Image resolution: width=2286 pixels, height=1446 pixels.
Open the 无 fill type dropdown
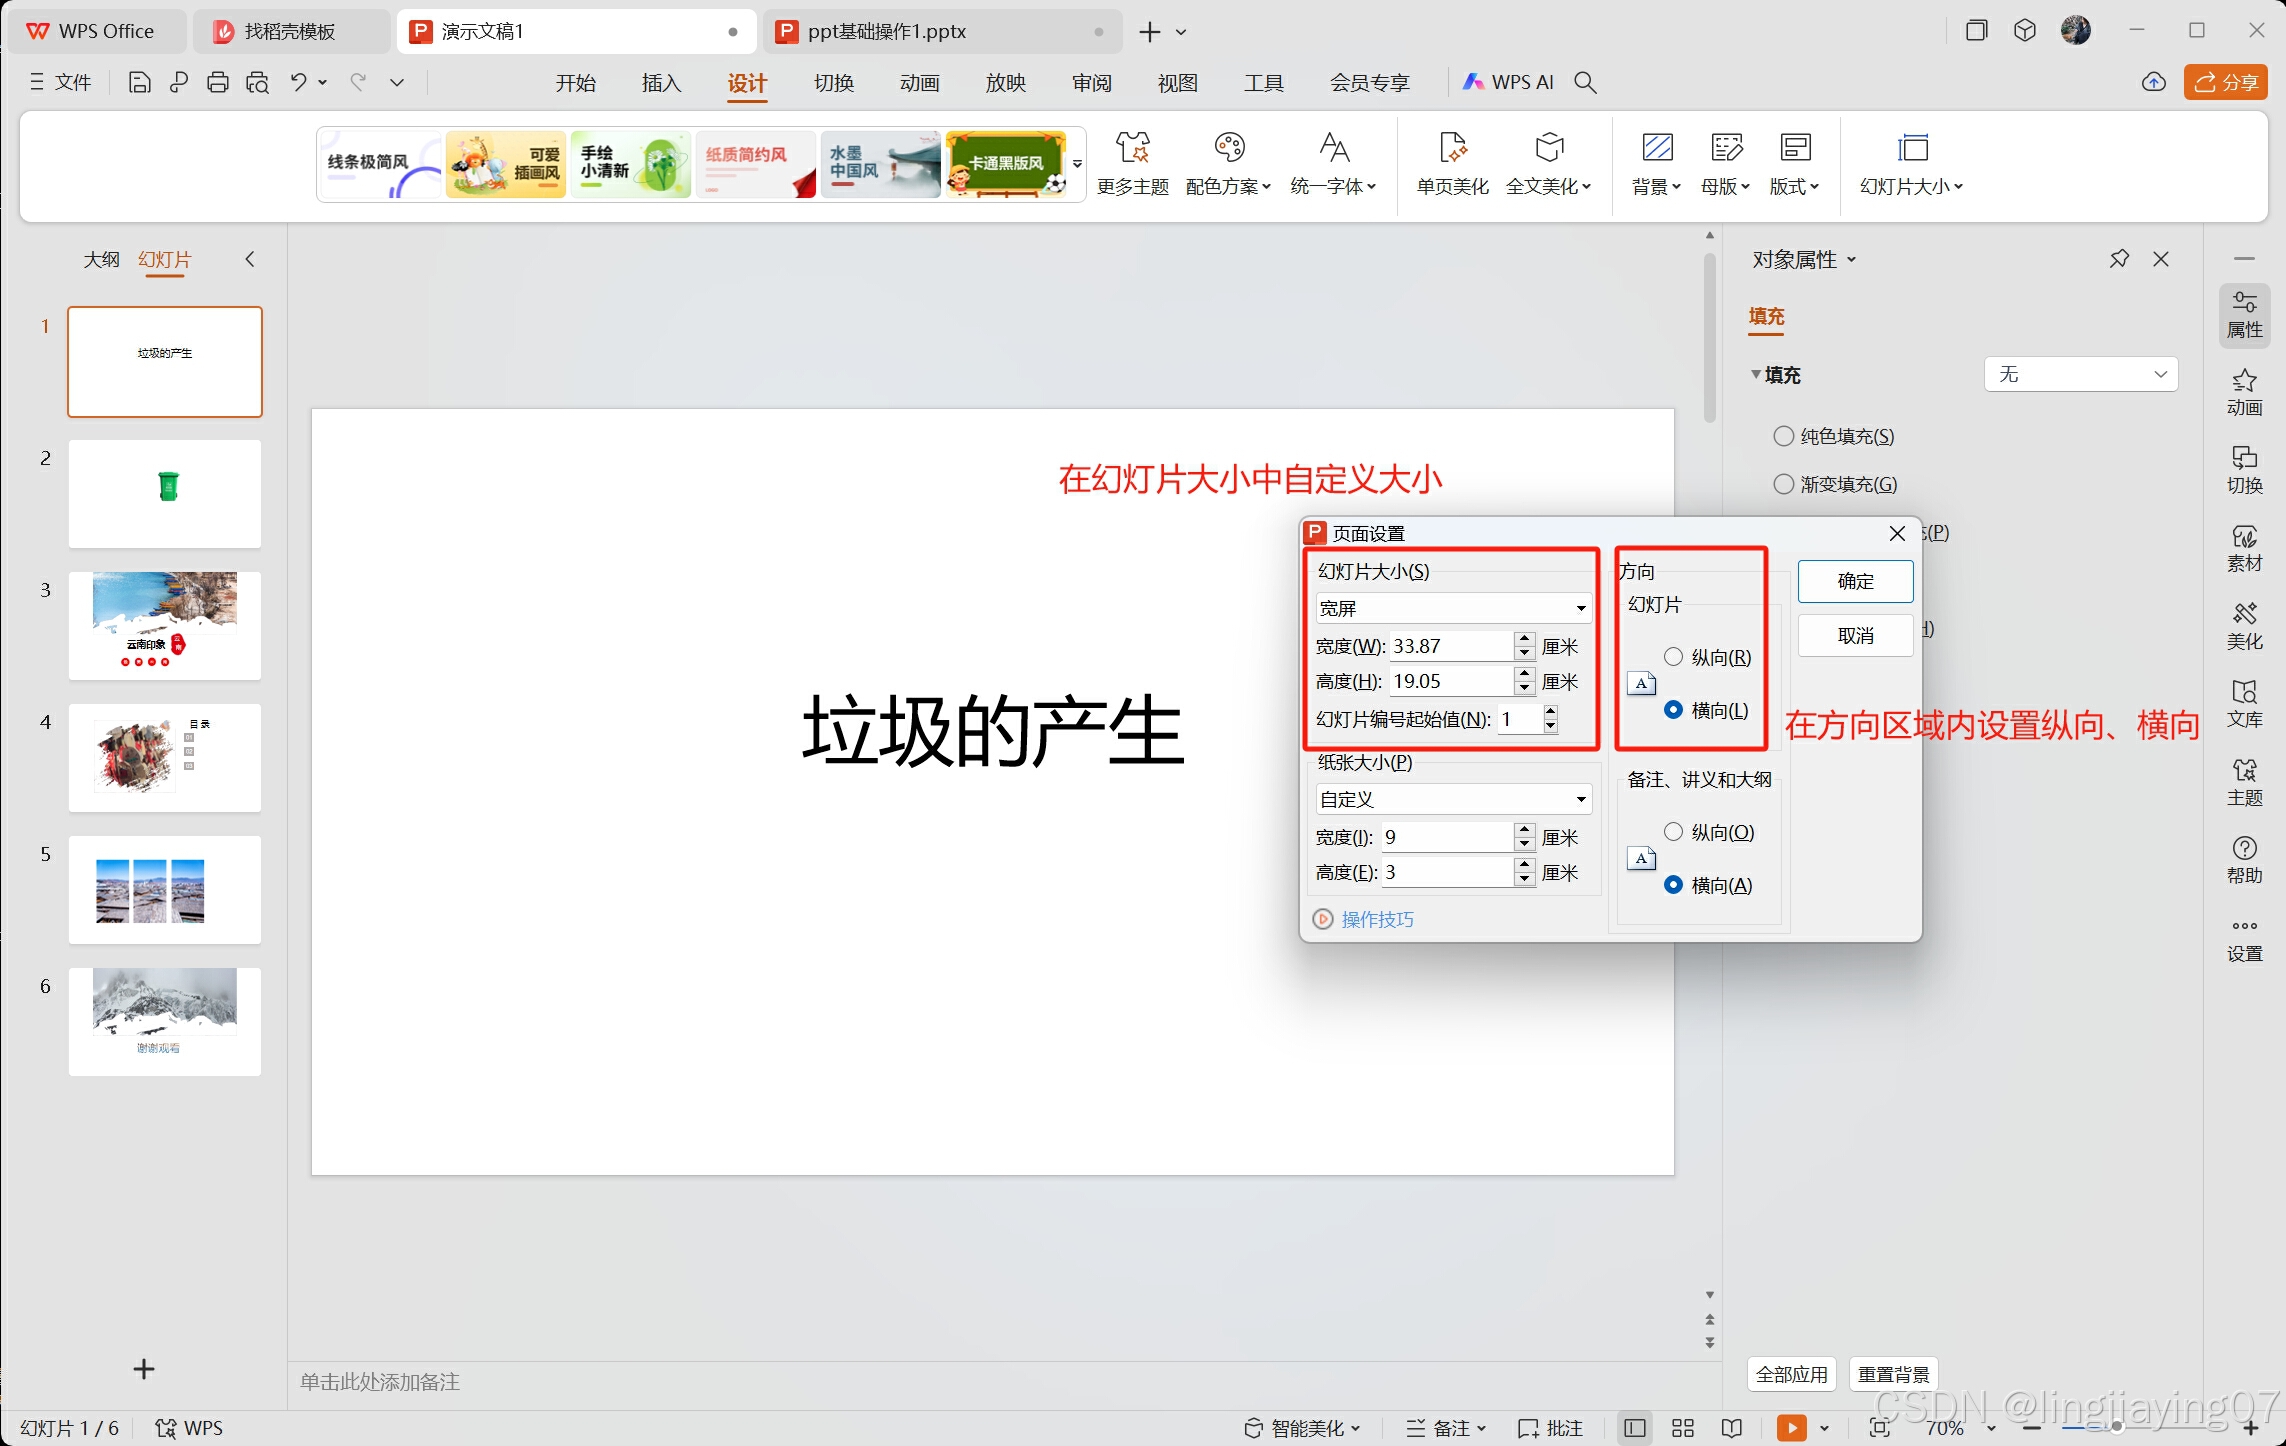coord(2080,374)
